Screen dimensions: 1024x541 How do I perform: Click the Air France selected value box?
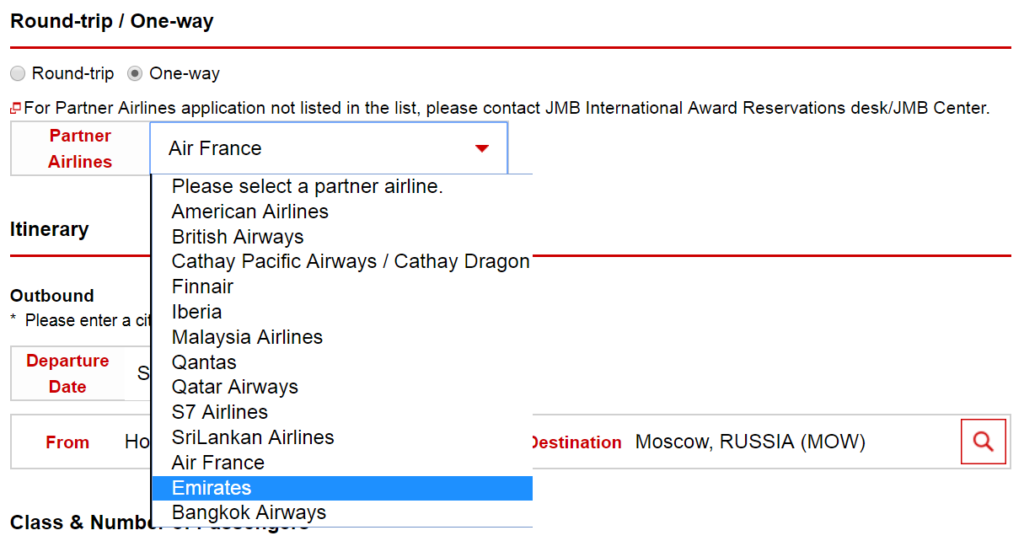click(x=328, y=148)
